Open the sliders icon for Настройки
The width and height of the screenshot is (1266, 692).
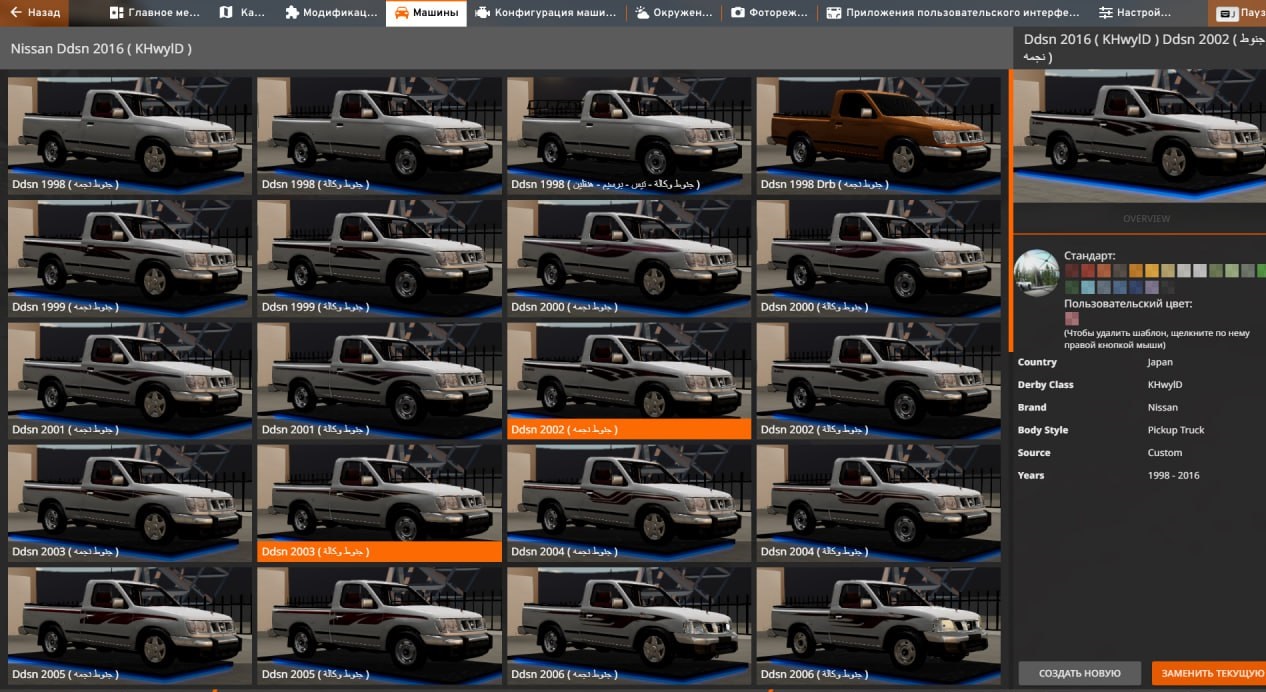(1105, 13)
